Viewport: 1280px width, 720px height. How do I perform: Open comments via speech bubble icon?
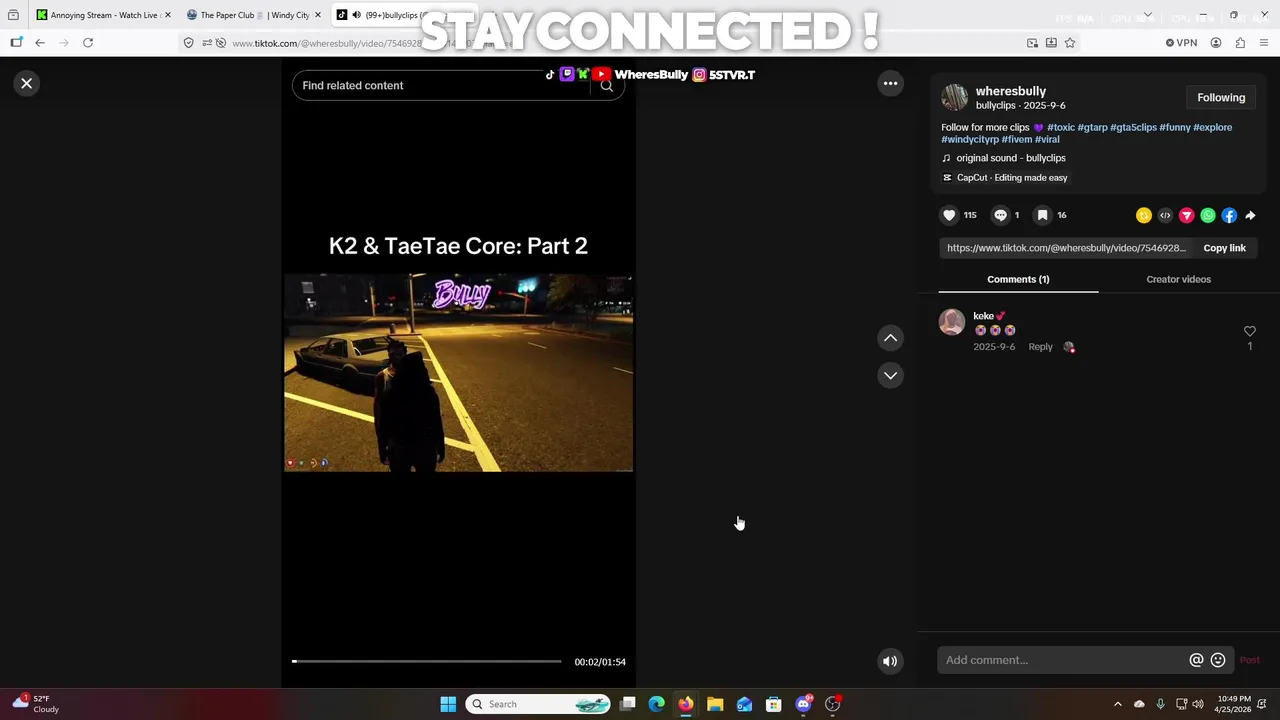(x=1000, y=215)
